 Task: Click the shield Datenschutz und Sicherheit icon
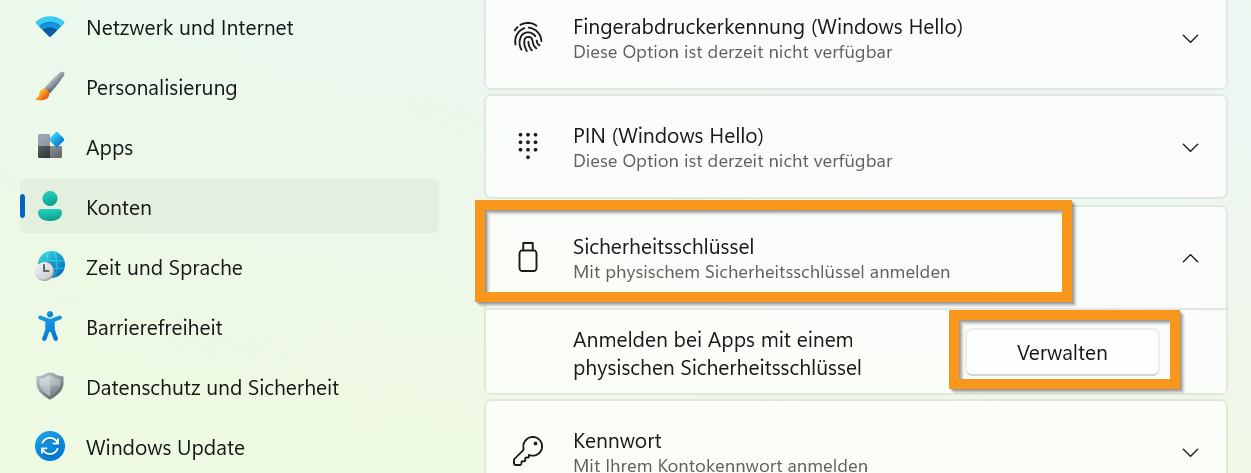(50, 387)
